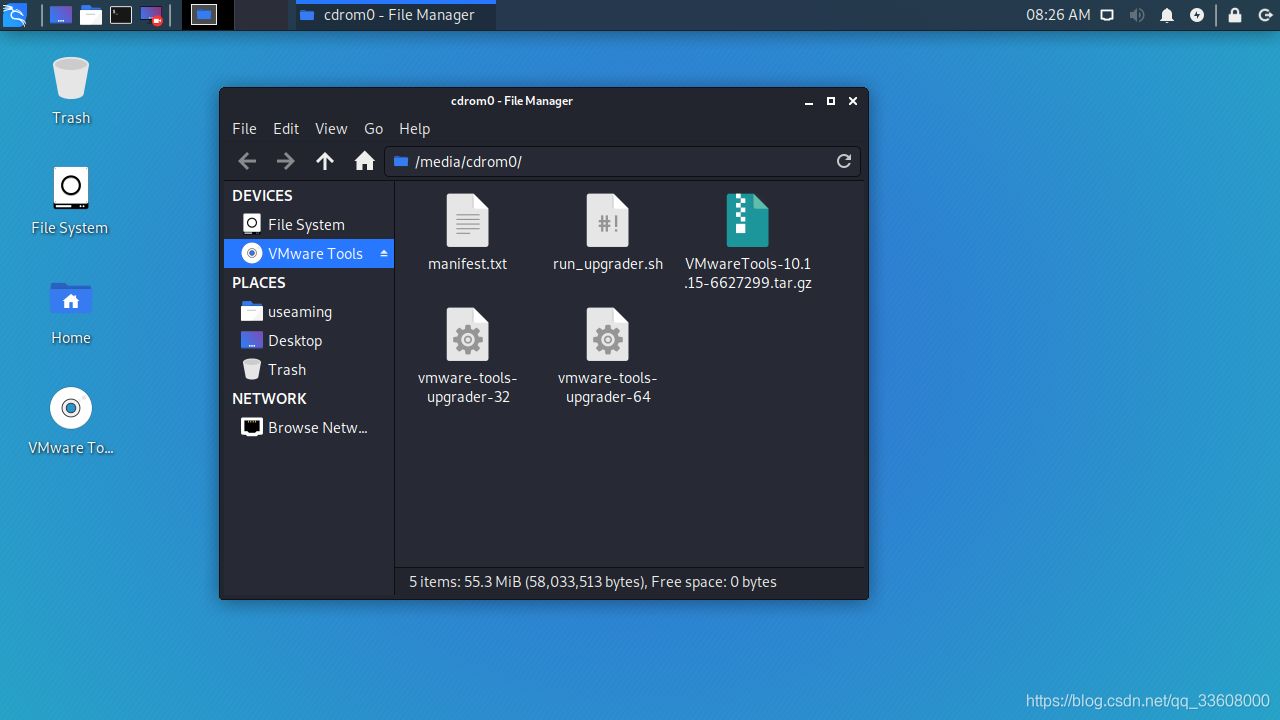Select cdrom0 - File Manager taskbar button
This screenshot has height=720, width=1280.
point(395,15)
